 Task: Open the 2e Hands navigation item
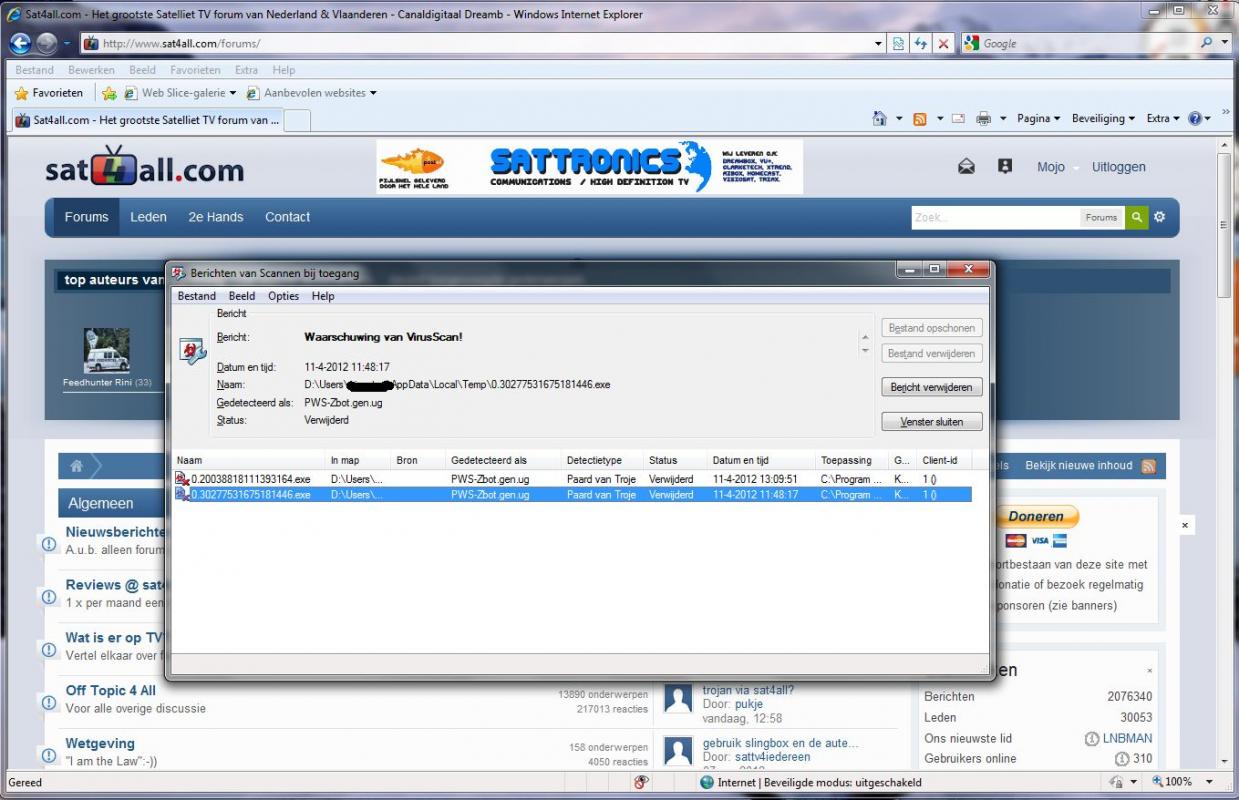(216, 217)
